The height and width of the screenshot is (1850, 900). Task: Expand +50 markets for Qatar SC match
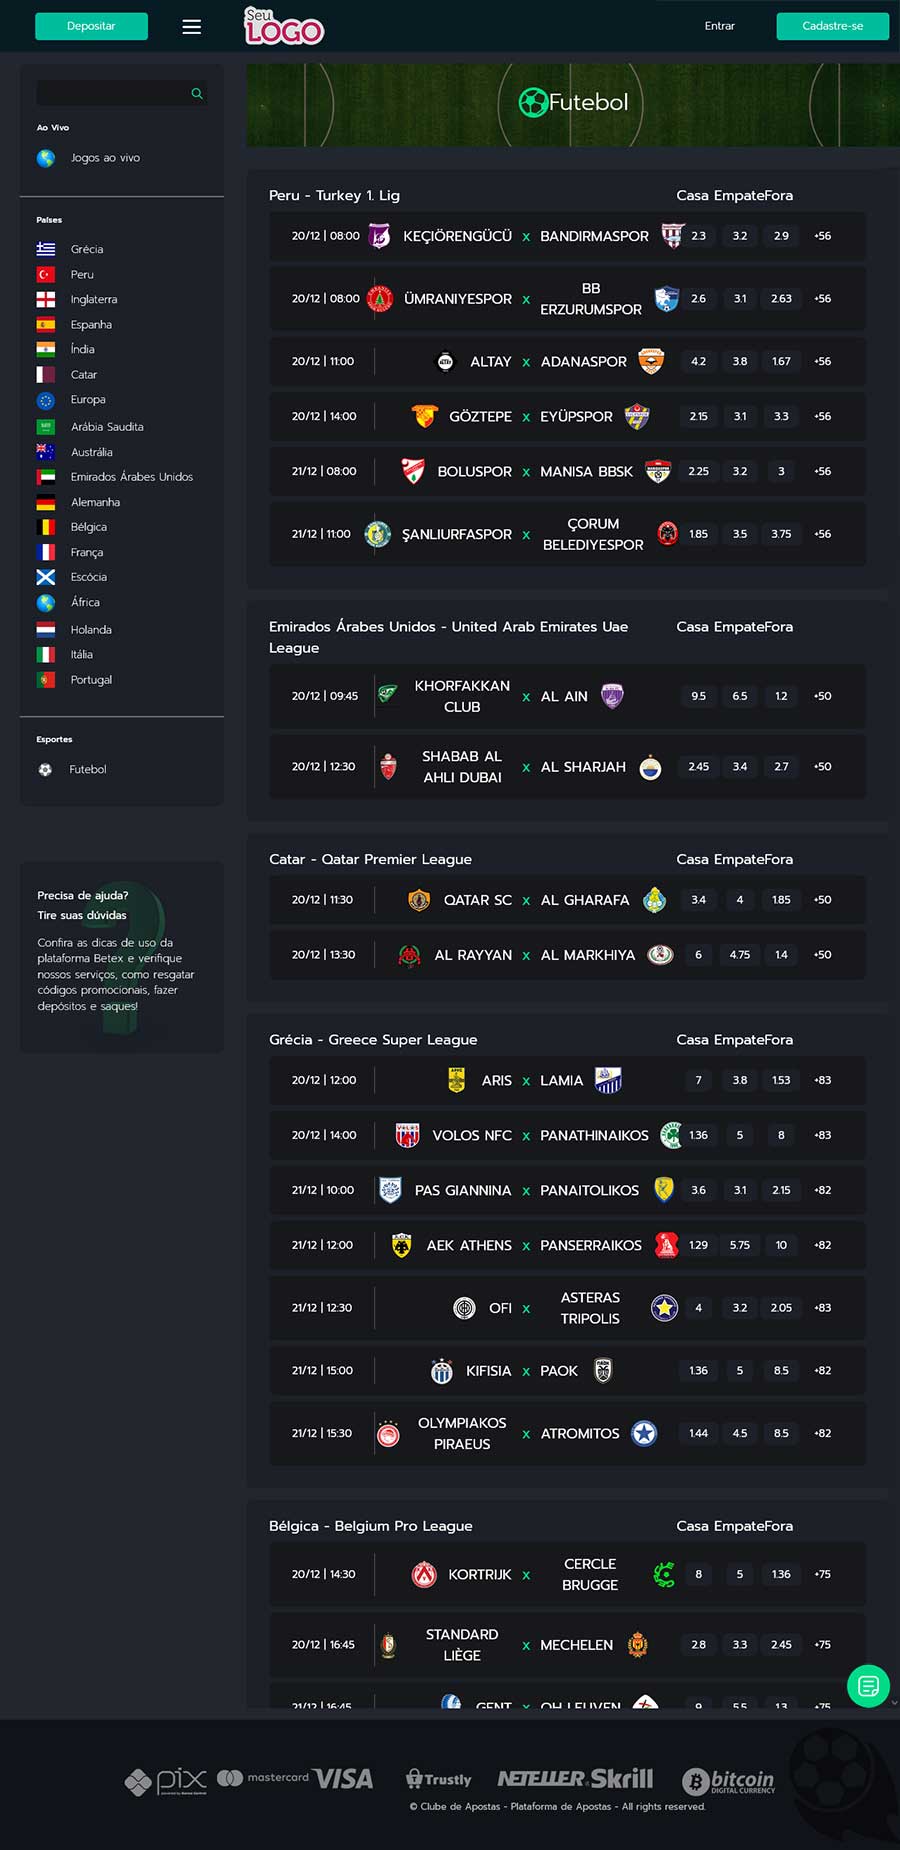point(822,900)
